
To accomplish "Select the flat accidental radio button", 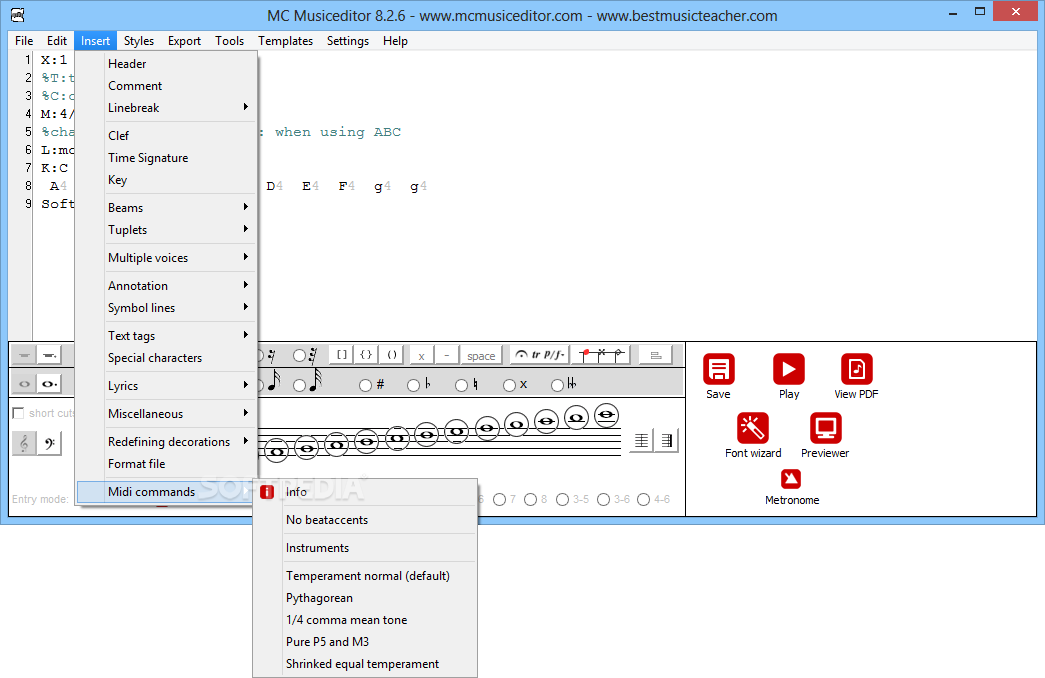I will (x=413, y=385).
